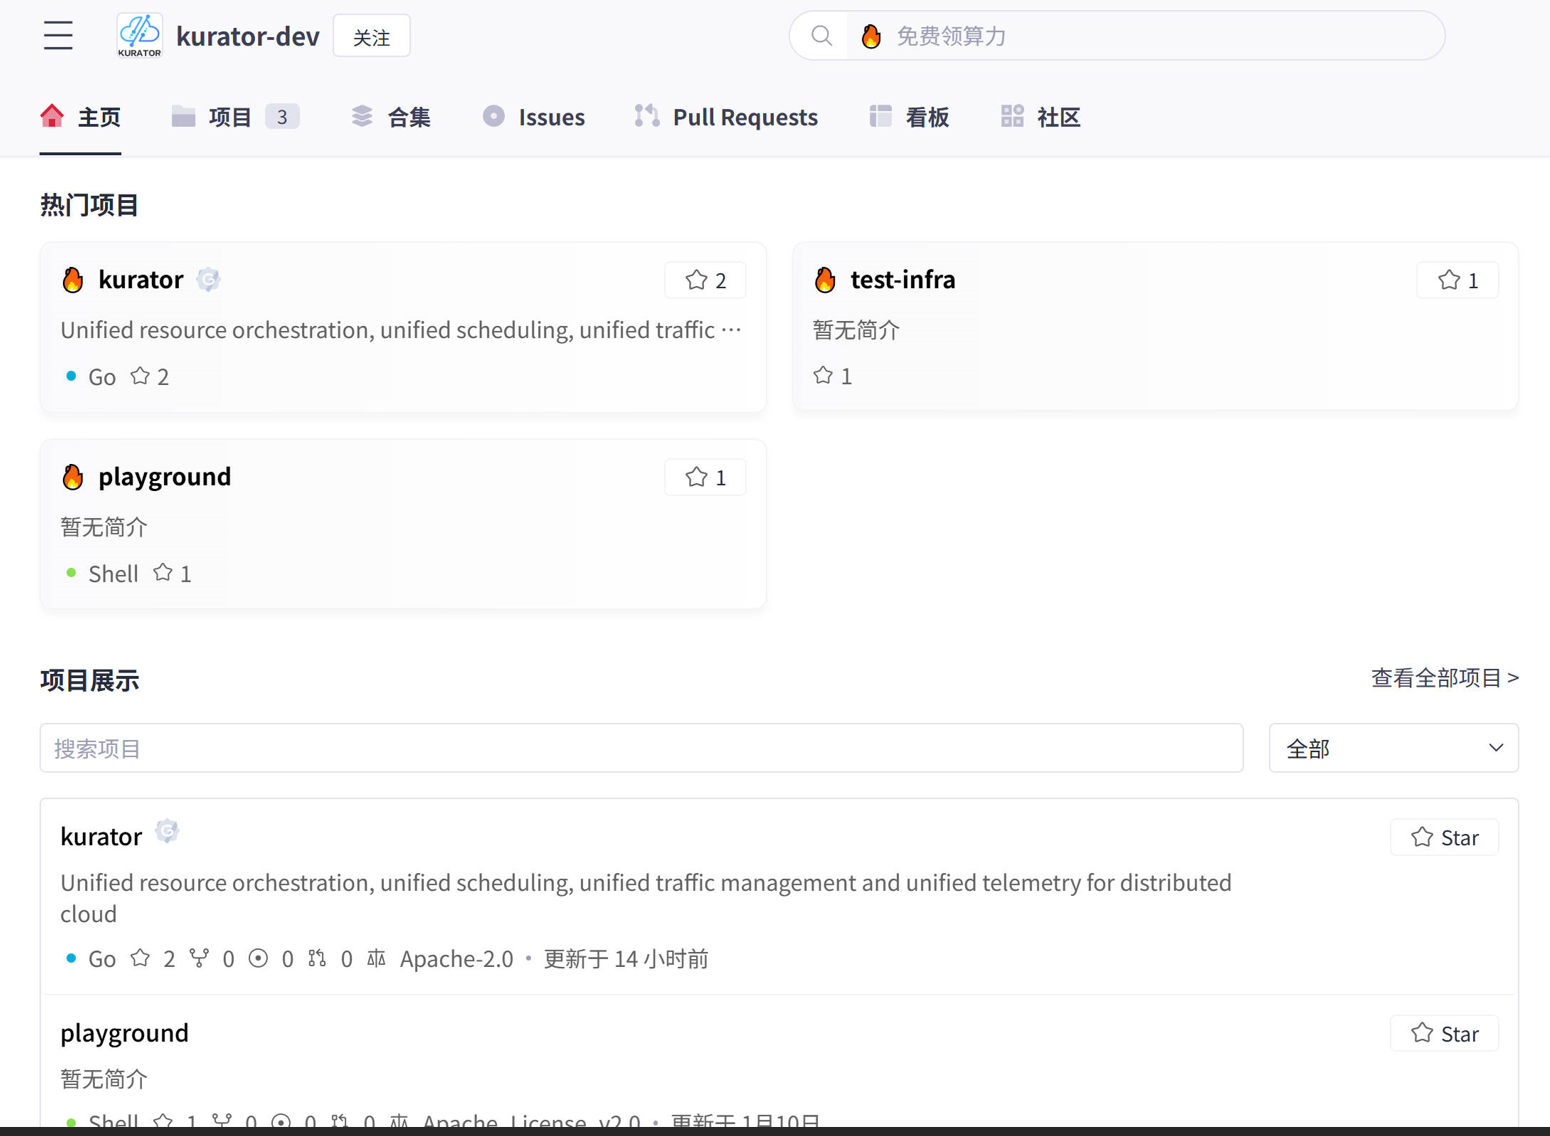The image size is (1550, 1136).
Task: Open the 社区 tab
Action: (1041, 117)
